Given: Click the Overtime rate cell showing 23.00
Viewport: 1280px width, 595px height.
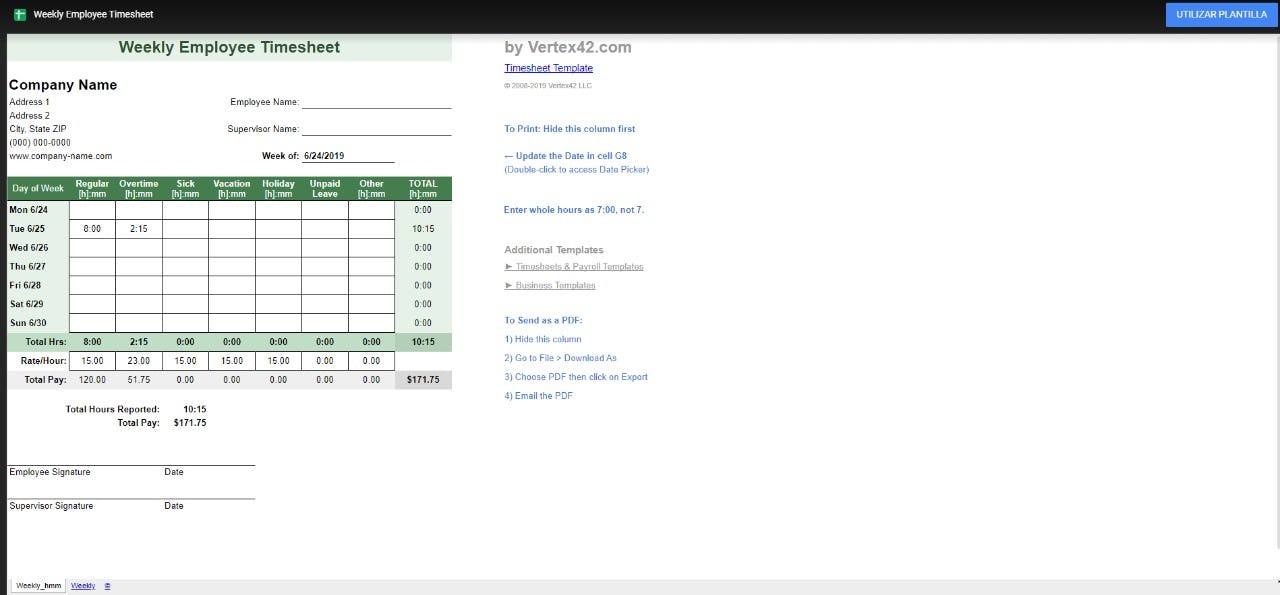Looking at the screenshot, I should tap(139, 361).
